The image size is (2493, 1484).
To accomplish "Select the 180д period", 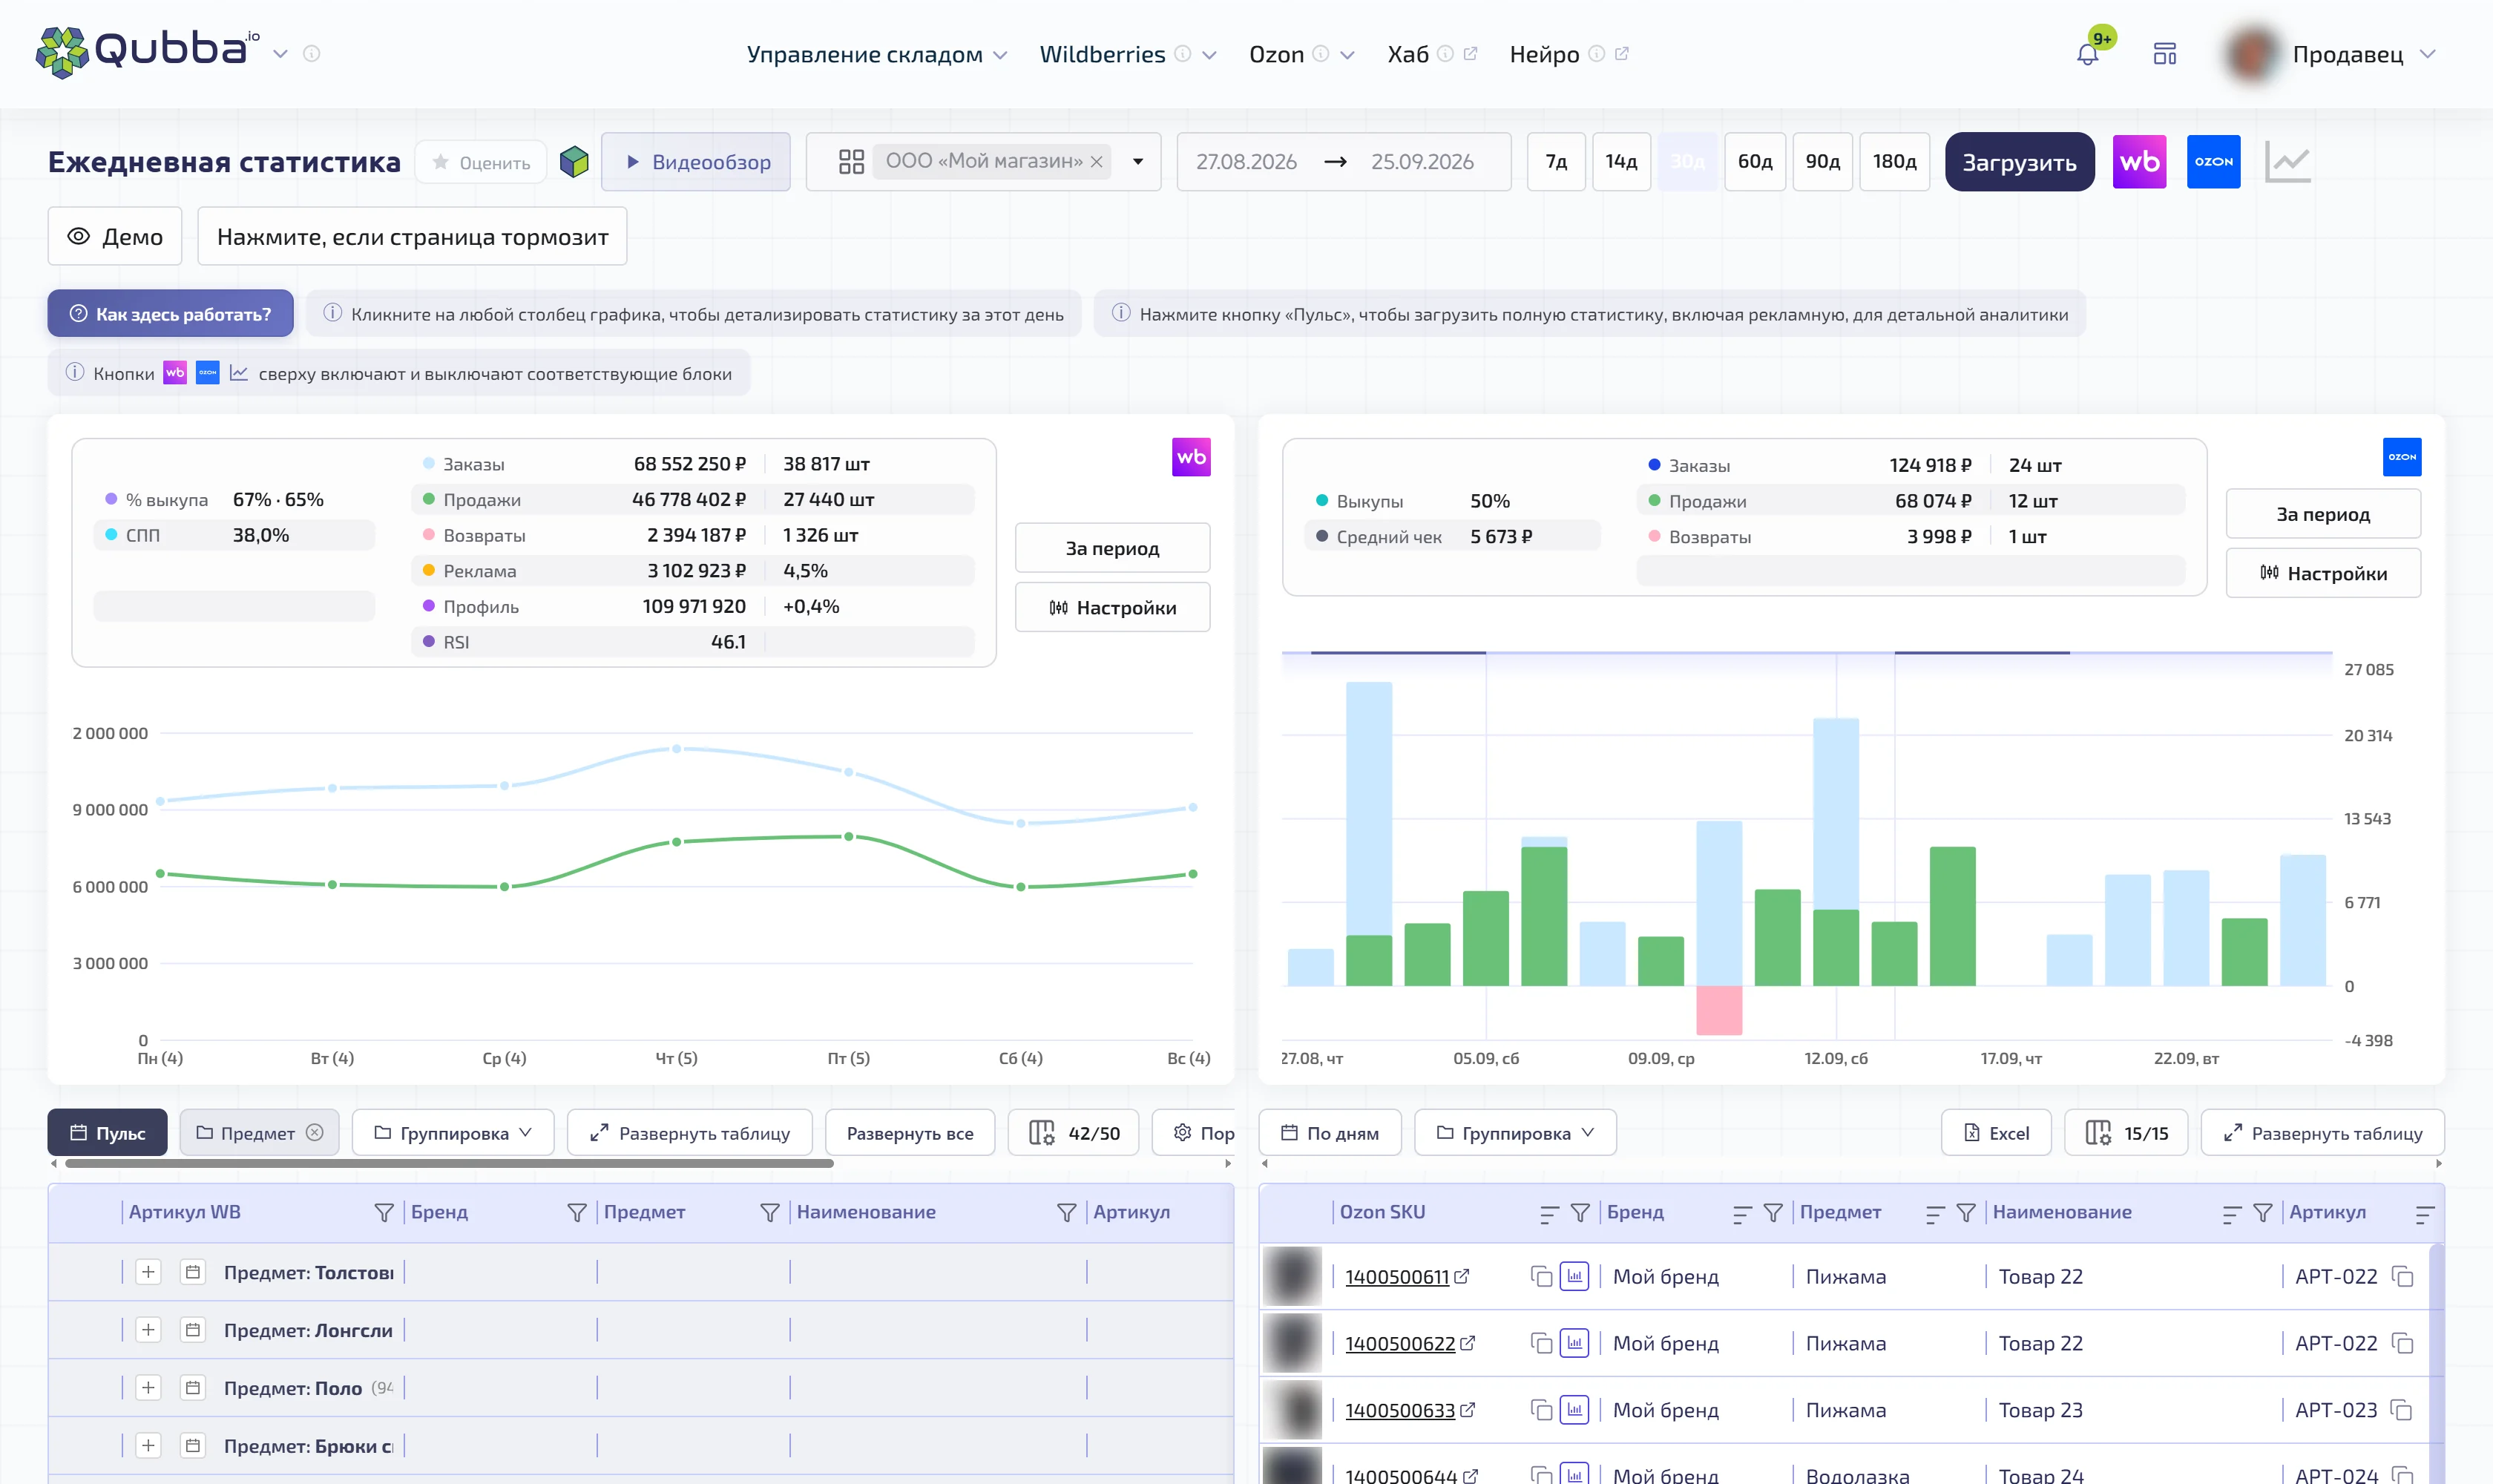I will pyautogui.click(x=1894, y=162).
